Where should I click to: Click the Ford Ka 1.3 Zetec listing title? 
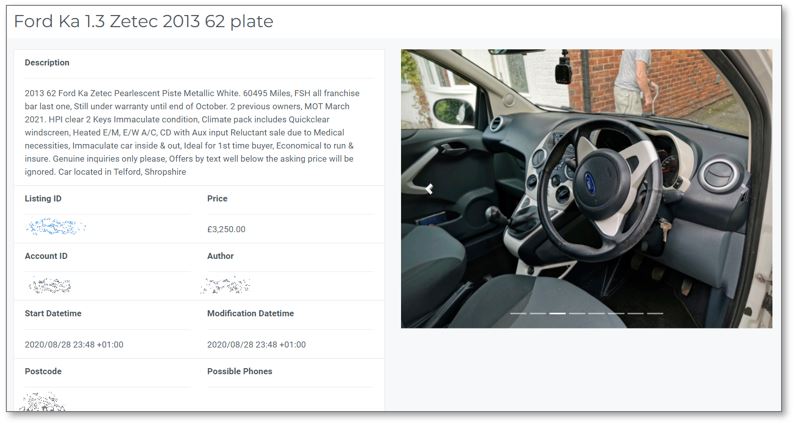click(x=143, y=21)
